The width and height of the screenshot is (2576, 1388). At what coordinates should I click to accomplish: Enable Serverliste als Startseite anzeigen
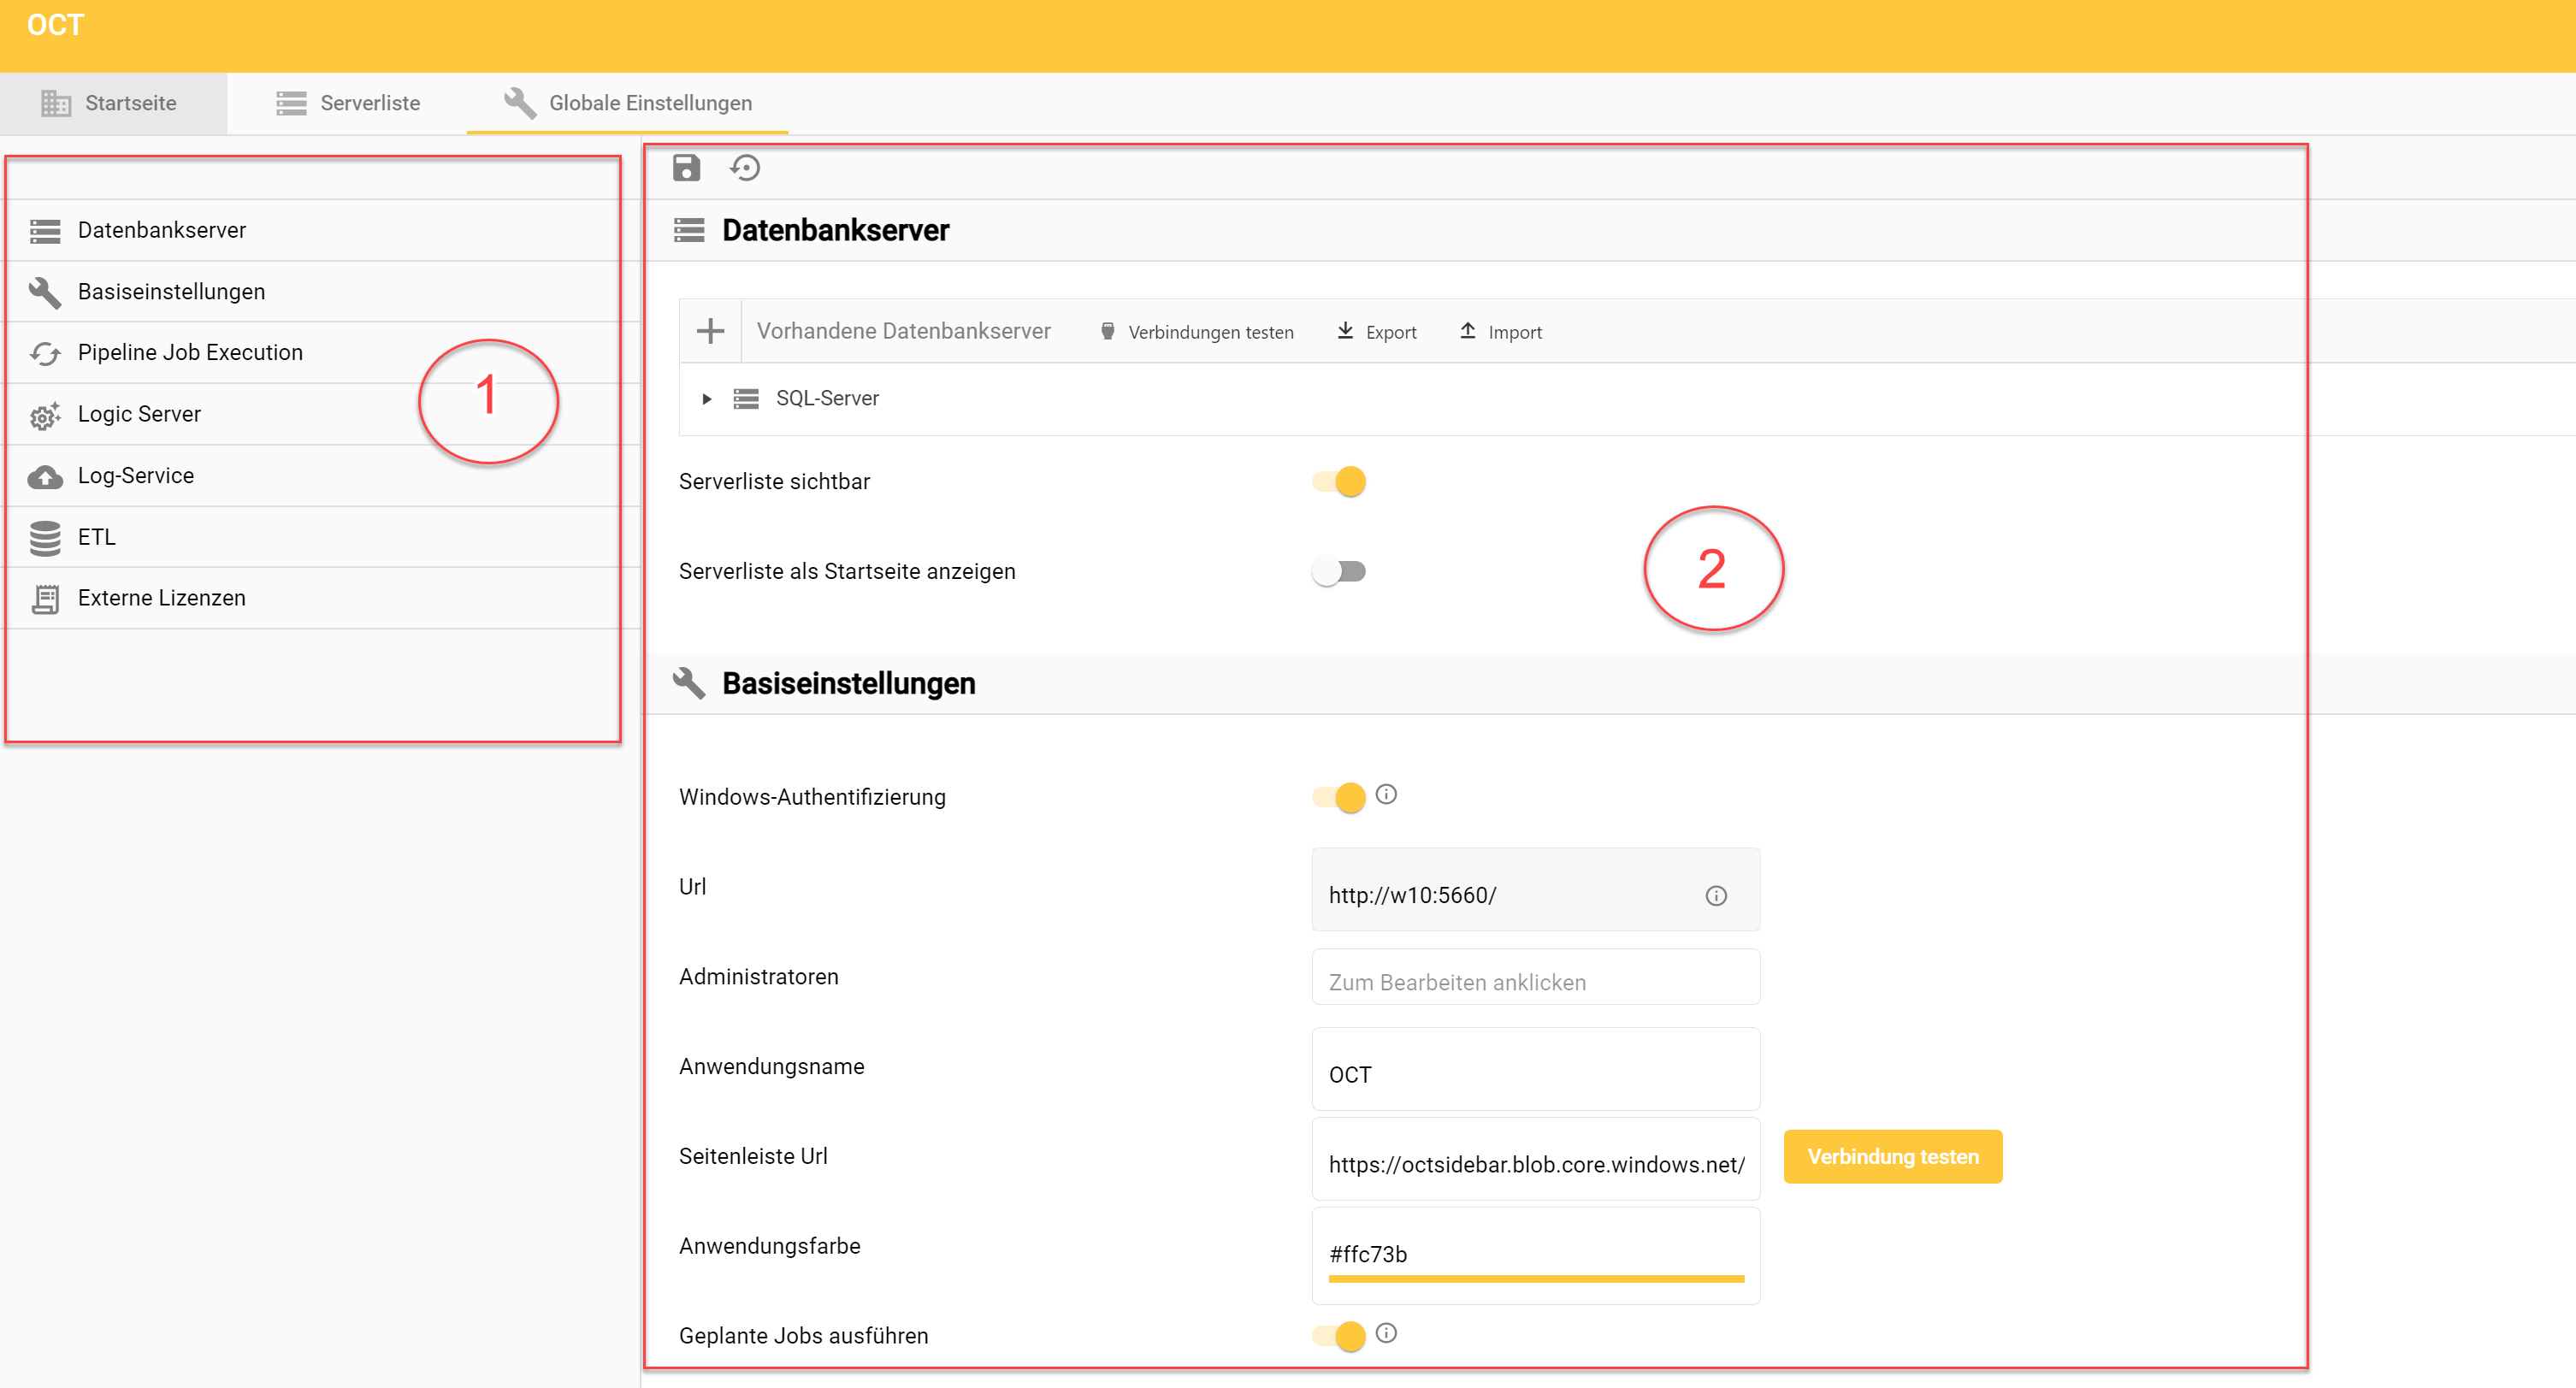click(1339, 572)
